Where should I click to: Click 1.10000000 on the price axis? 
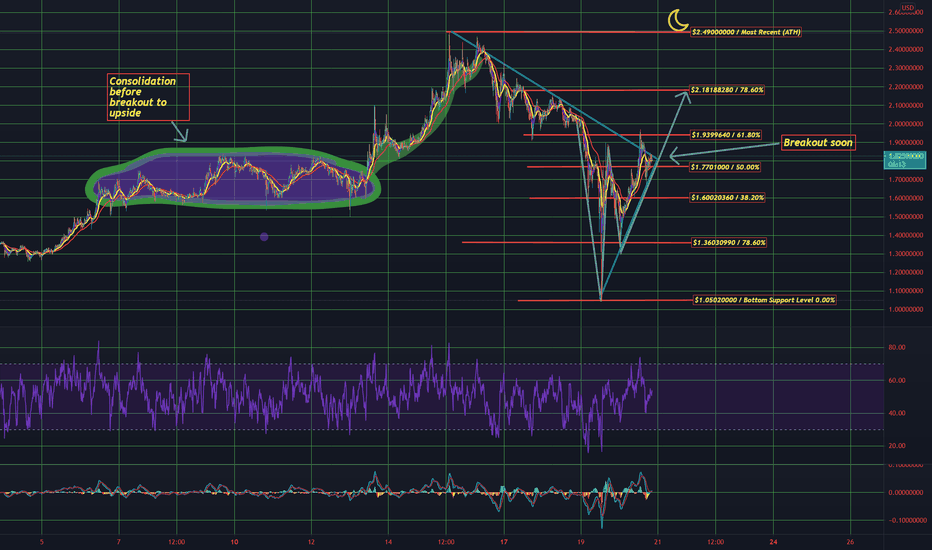[x=905, y=291]
